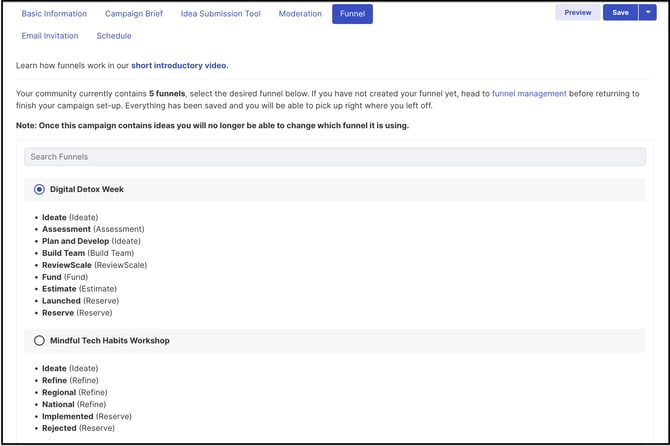Choose the Mindful Tech Habits Workshop radio button
This screenshot has width=670, height=446.
tap(40, 340)
